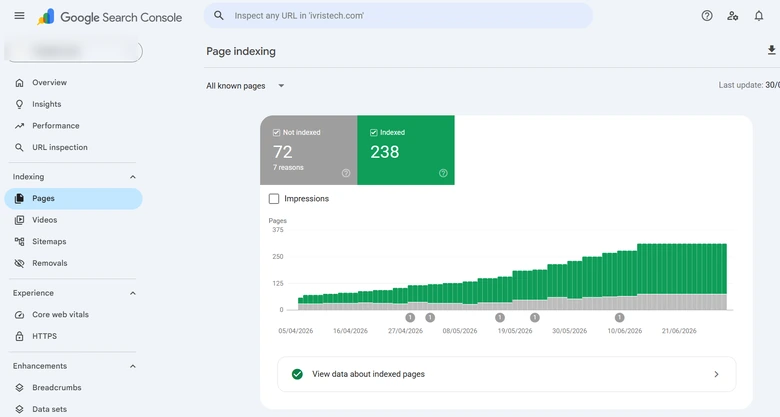Uncheck the Indexed checkbox
The width and height of the screenshot is (780, 417).
tap(374, 132)
